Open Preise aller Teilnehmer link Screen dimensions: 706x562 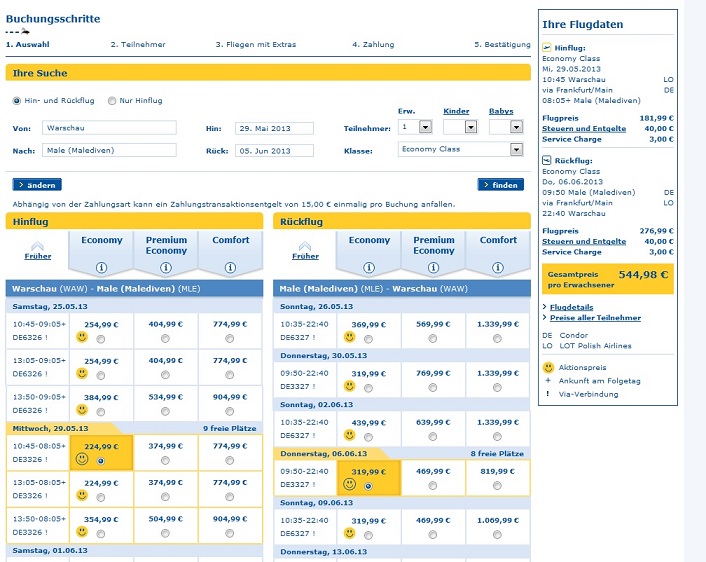click(x=595, y=317)
